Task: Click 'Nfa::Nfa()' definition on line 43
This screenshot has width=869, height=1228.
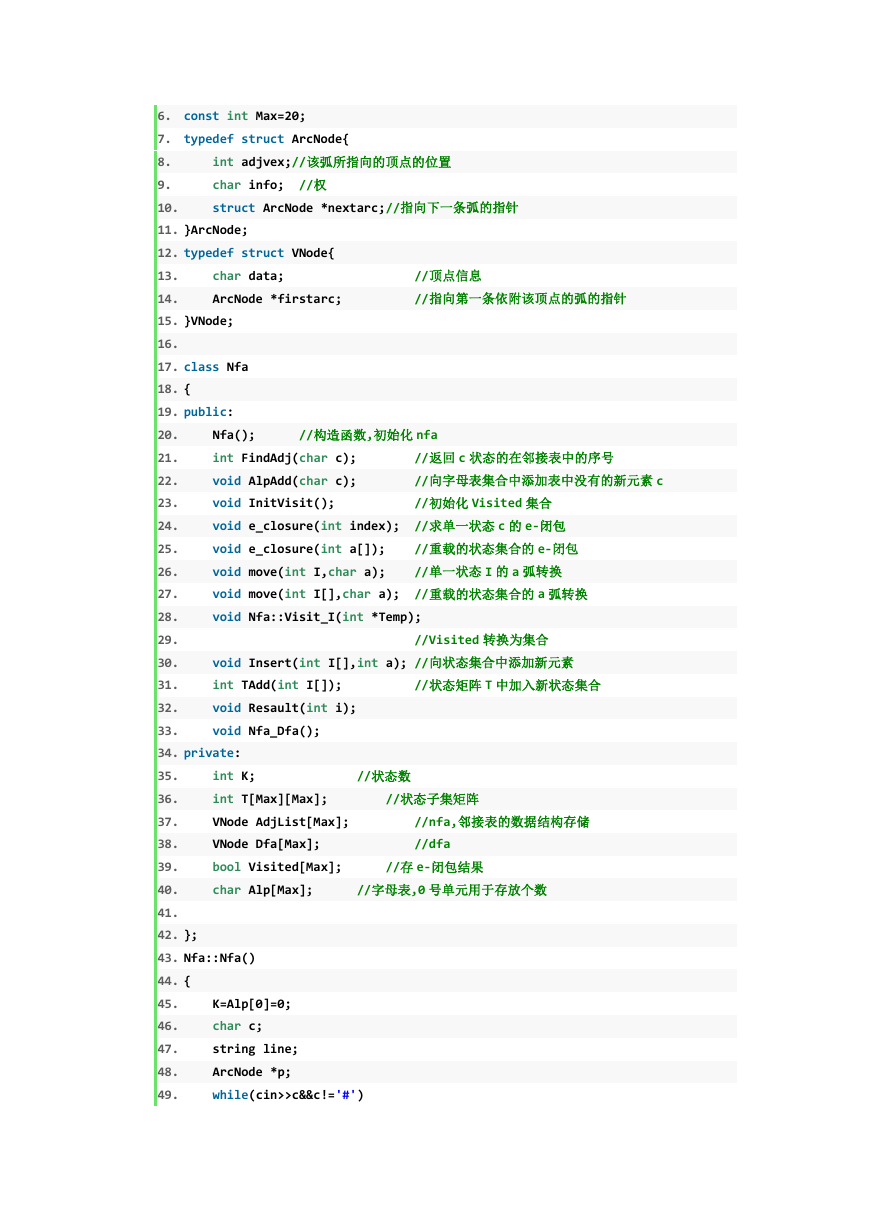Action: tap(220, 958)
